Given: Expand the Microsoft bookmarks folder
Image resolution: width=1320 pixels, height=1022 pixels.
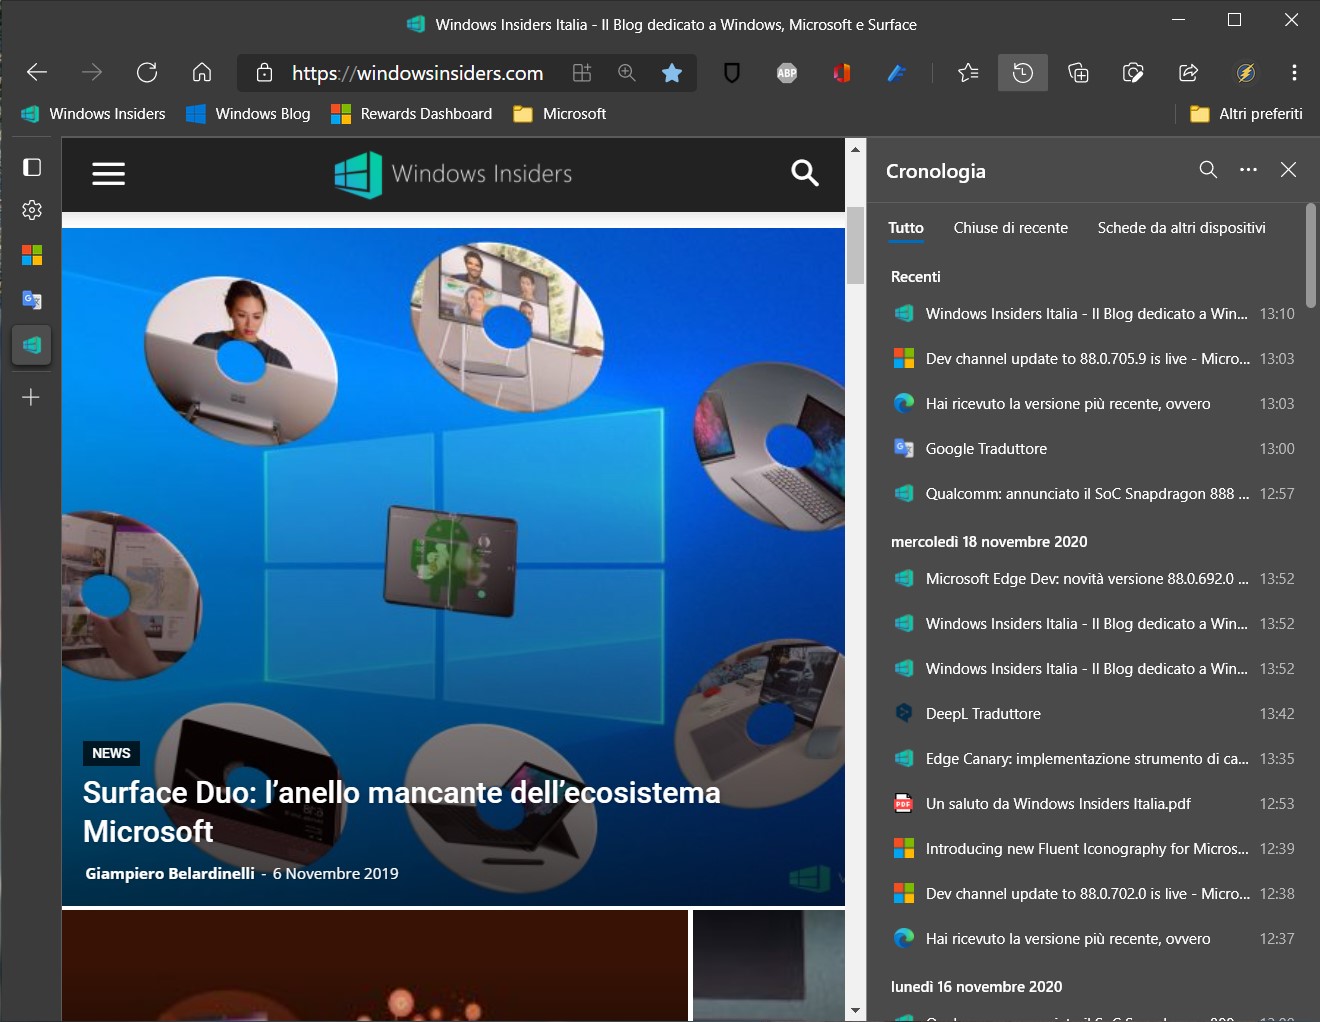Looking at the screenshot, I should 560,114.
